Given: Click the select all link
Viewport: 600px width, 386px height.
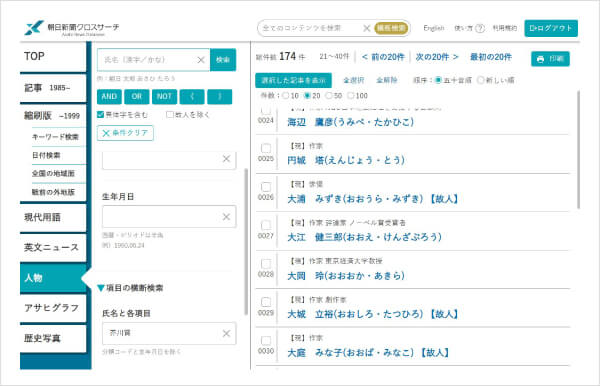Looking at the screenshot, I should [x=353, y=80].
